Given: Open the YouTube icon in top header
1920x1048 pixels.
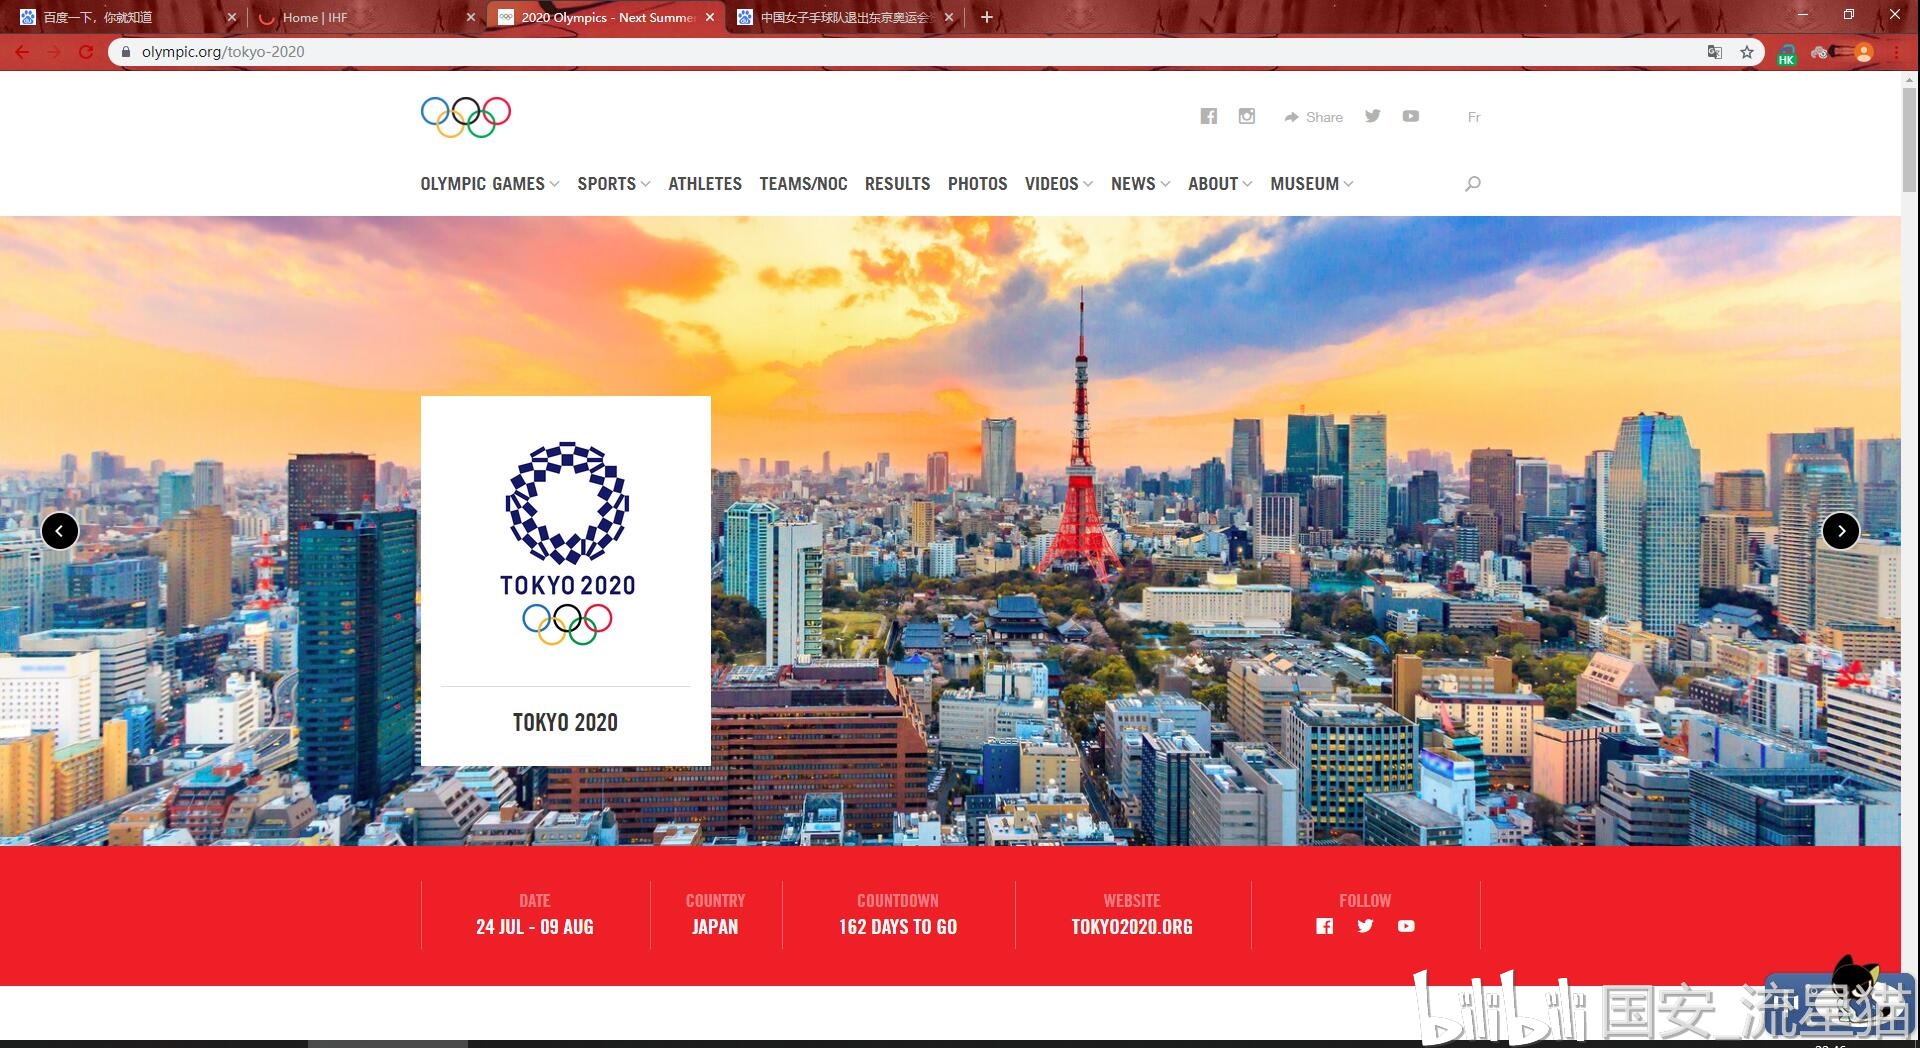Looking at the screenshot, I should tap(1410, 116).
